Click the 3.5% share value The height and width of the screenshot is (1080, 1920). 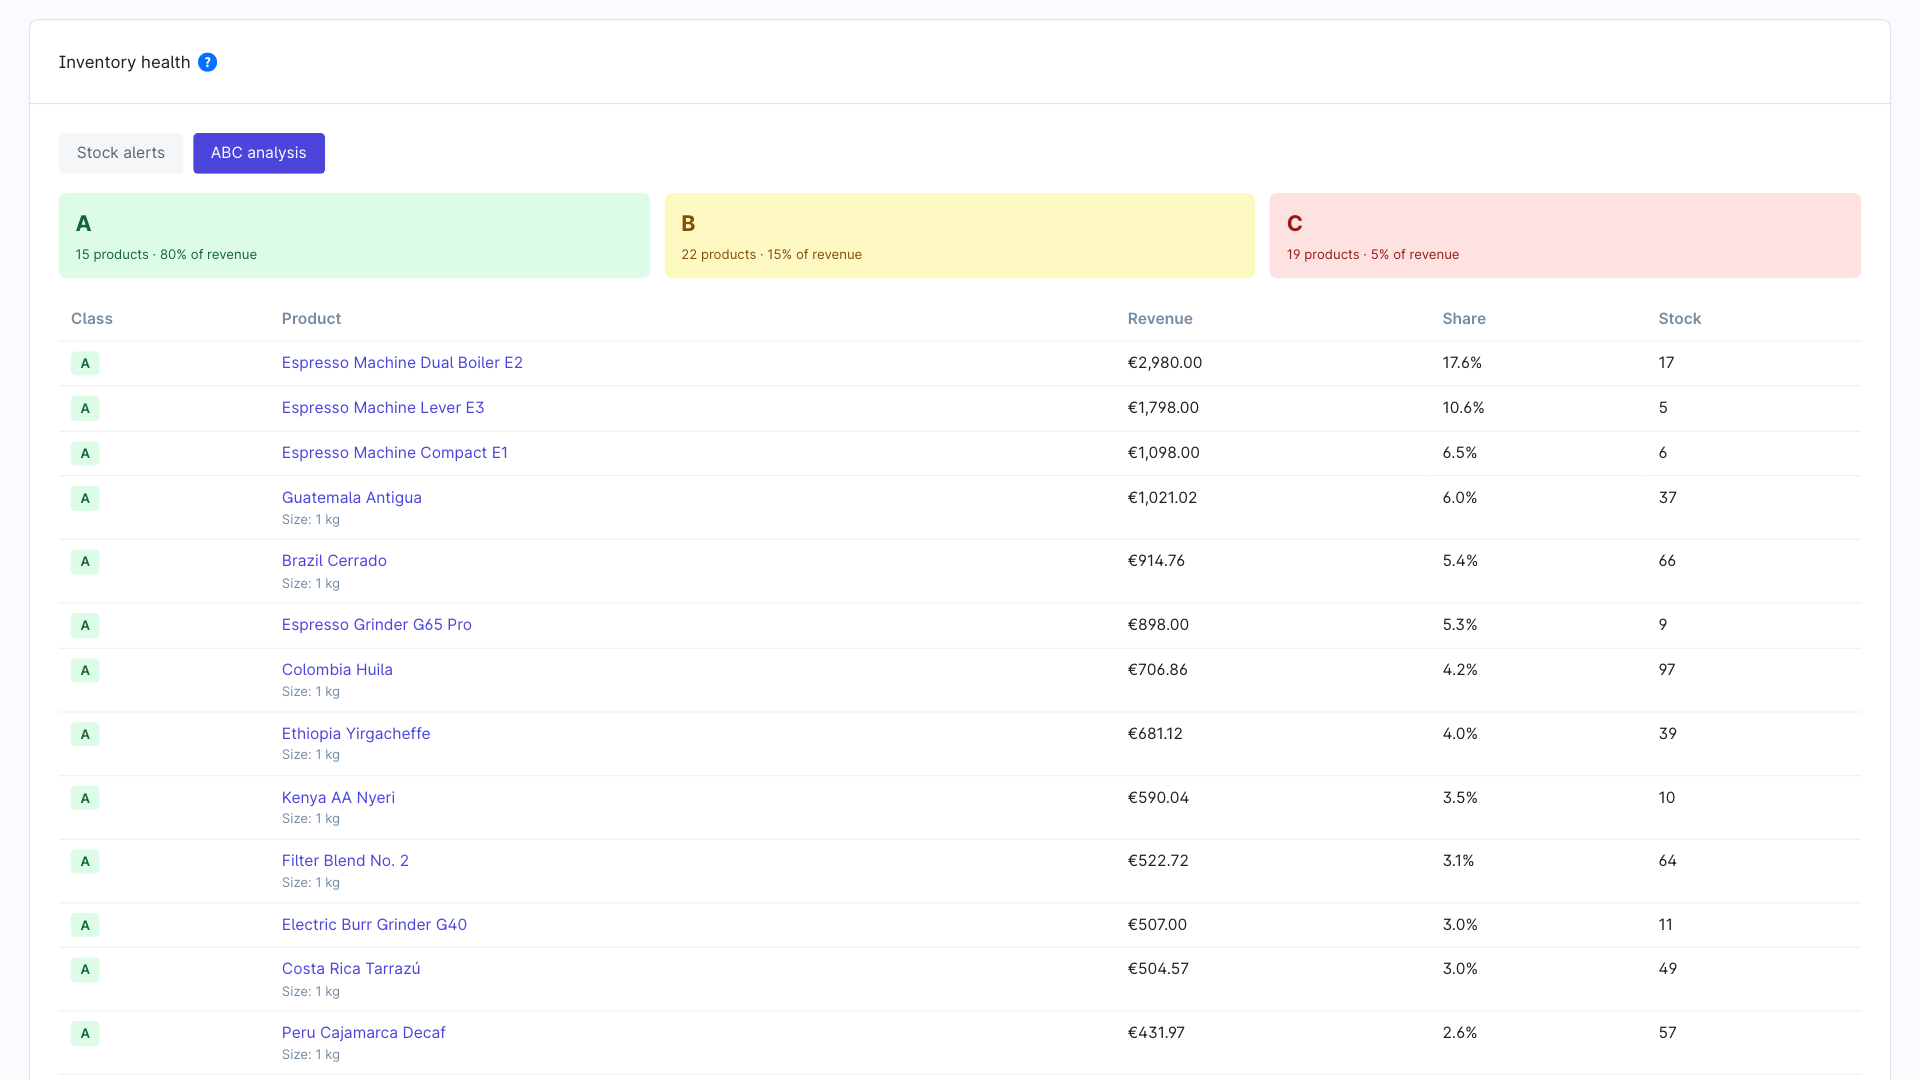[x=1460, y=798]
